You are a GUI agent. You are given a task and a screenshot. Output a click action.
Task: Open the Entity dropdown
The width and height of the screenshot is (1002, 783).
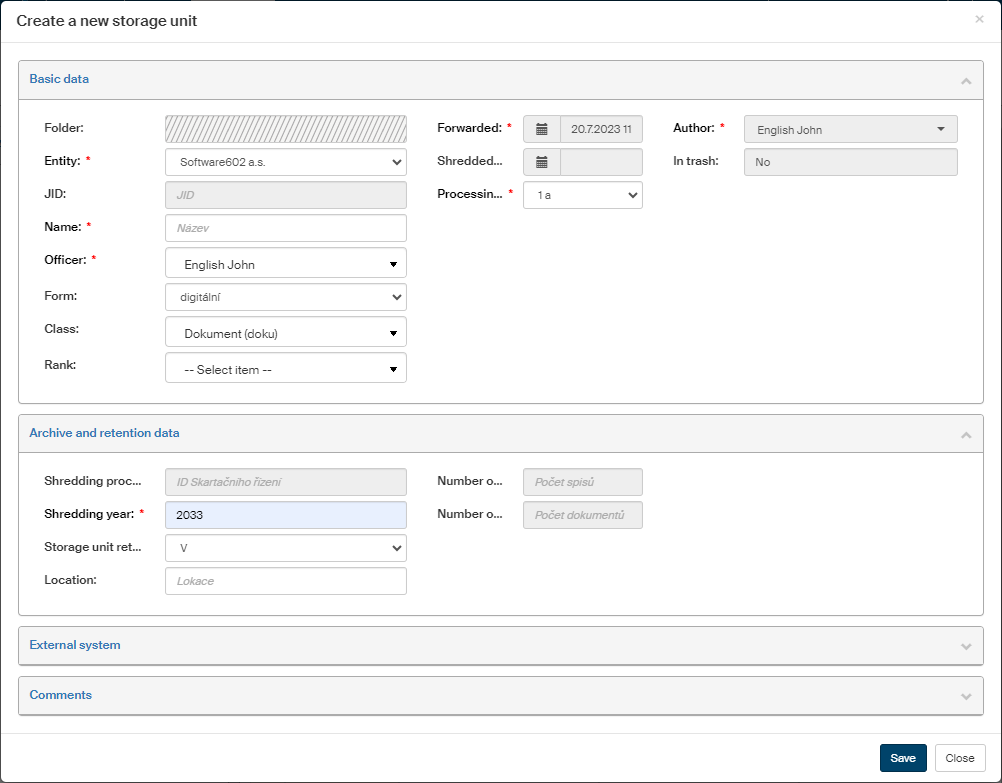tap(285, 162)
